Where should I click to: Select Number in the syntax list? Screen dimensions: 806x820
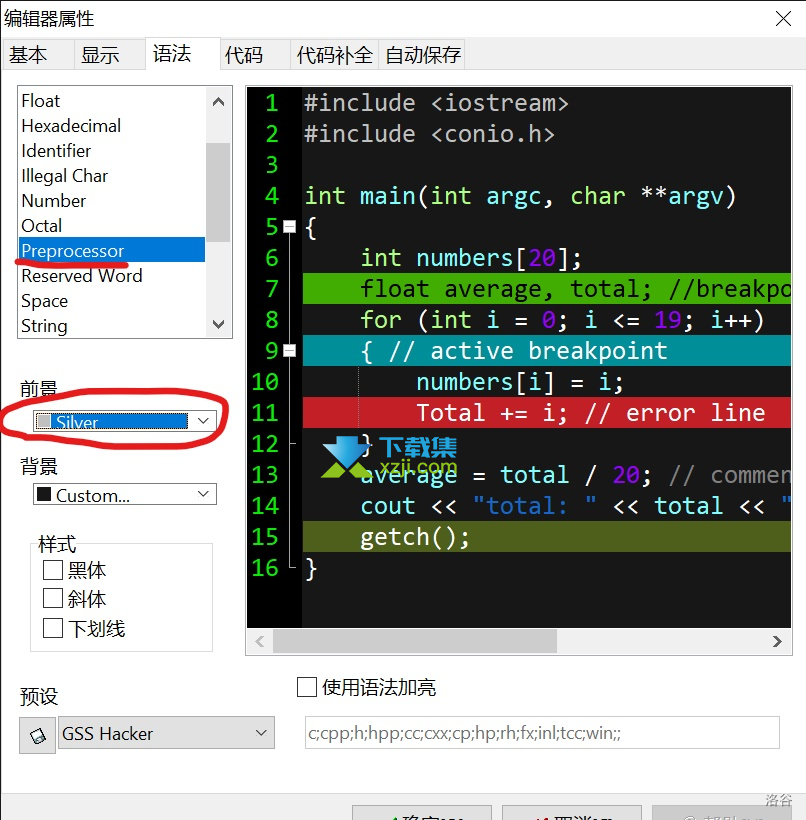pyautogui.click(x=112, y=201)
